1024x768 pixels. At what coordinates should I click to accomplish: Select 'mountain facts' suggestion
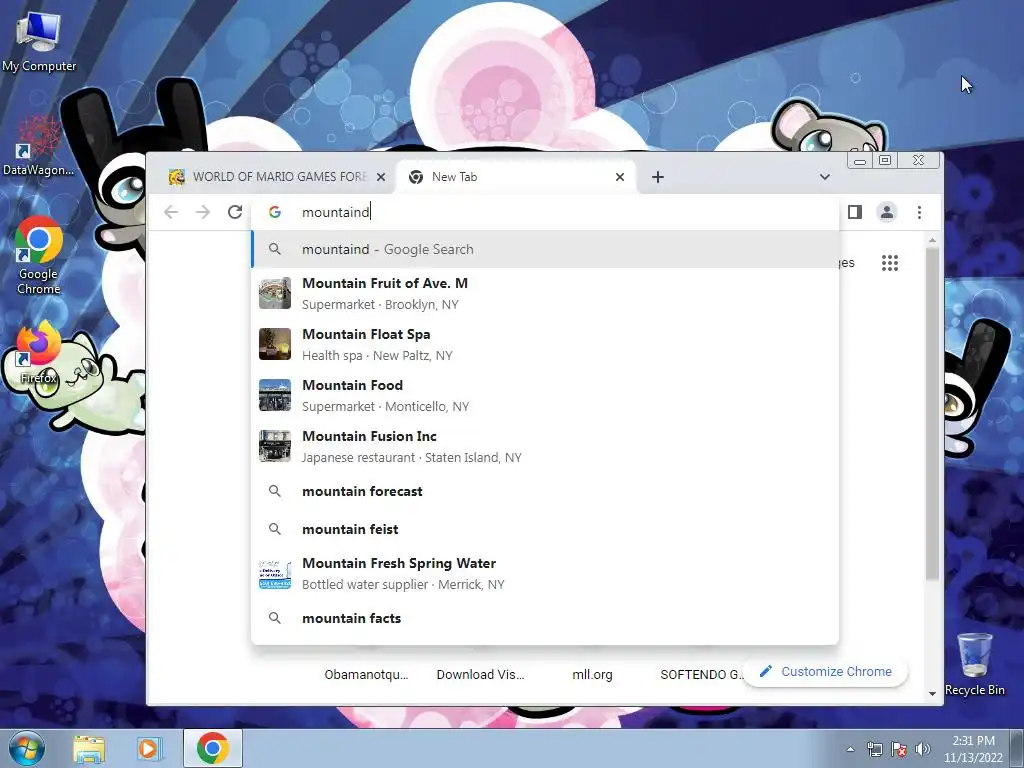point(545,618)
